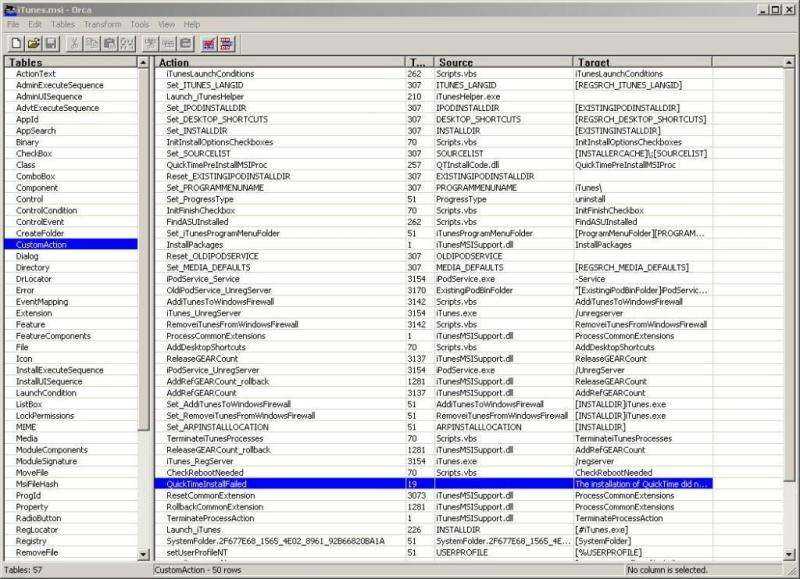Select the Dialog table
Screen dimensions: 800x579
coord(27,256)
